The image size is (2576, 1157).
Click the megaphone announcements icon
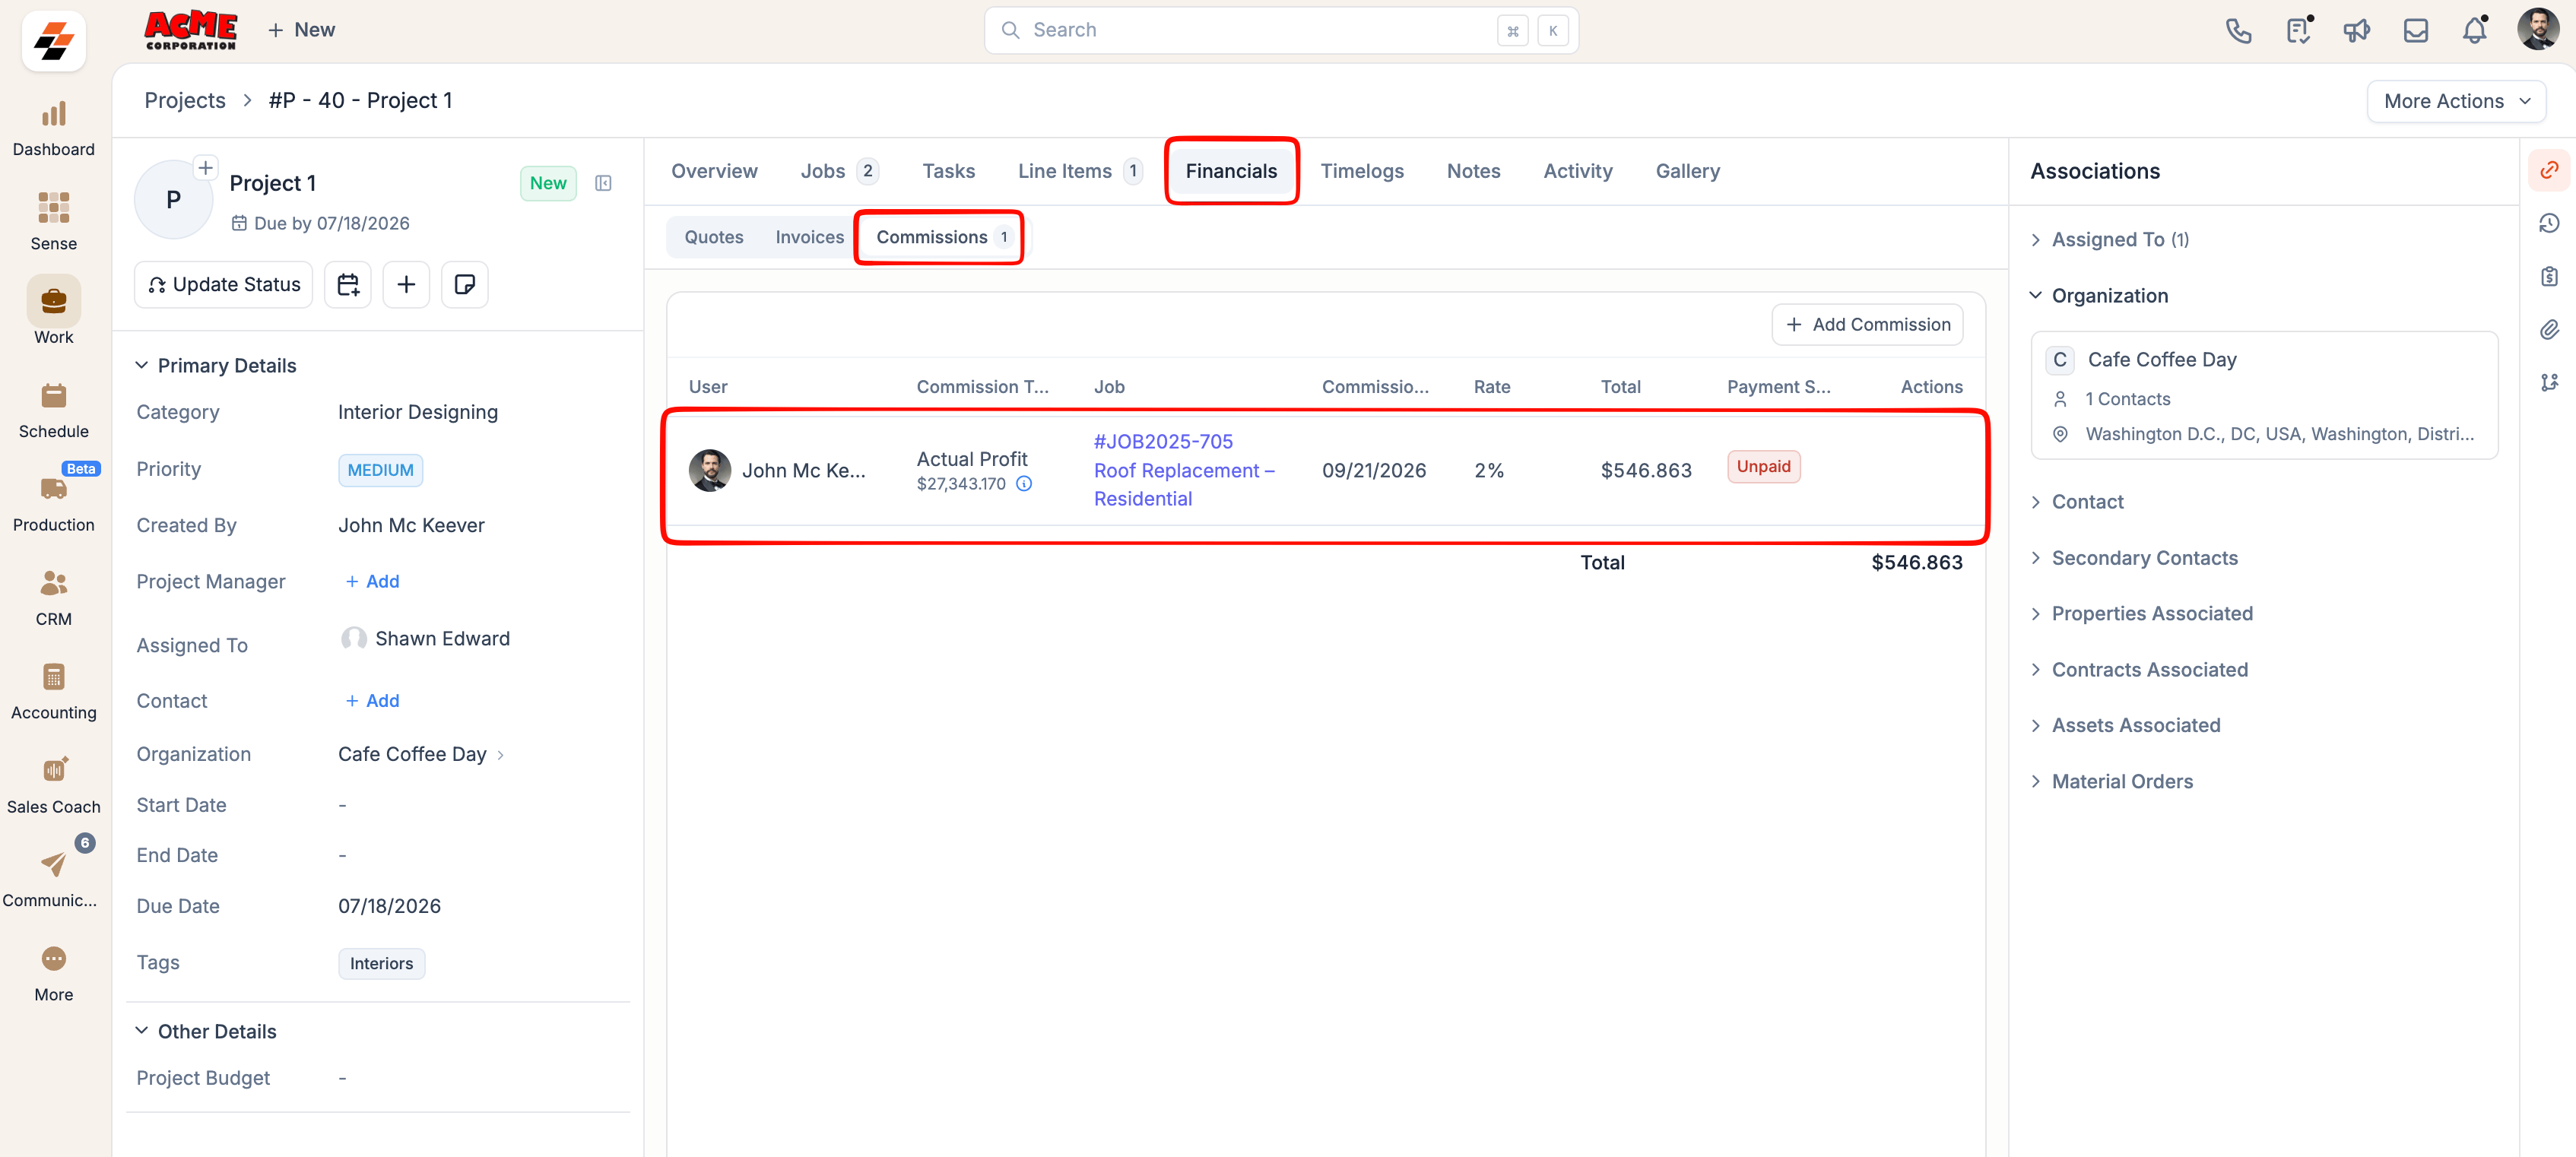[2356, 30]
